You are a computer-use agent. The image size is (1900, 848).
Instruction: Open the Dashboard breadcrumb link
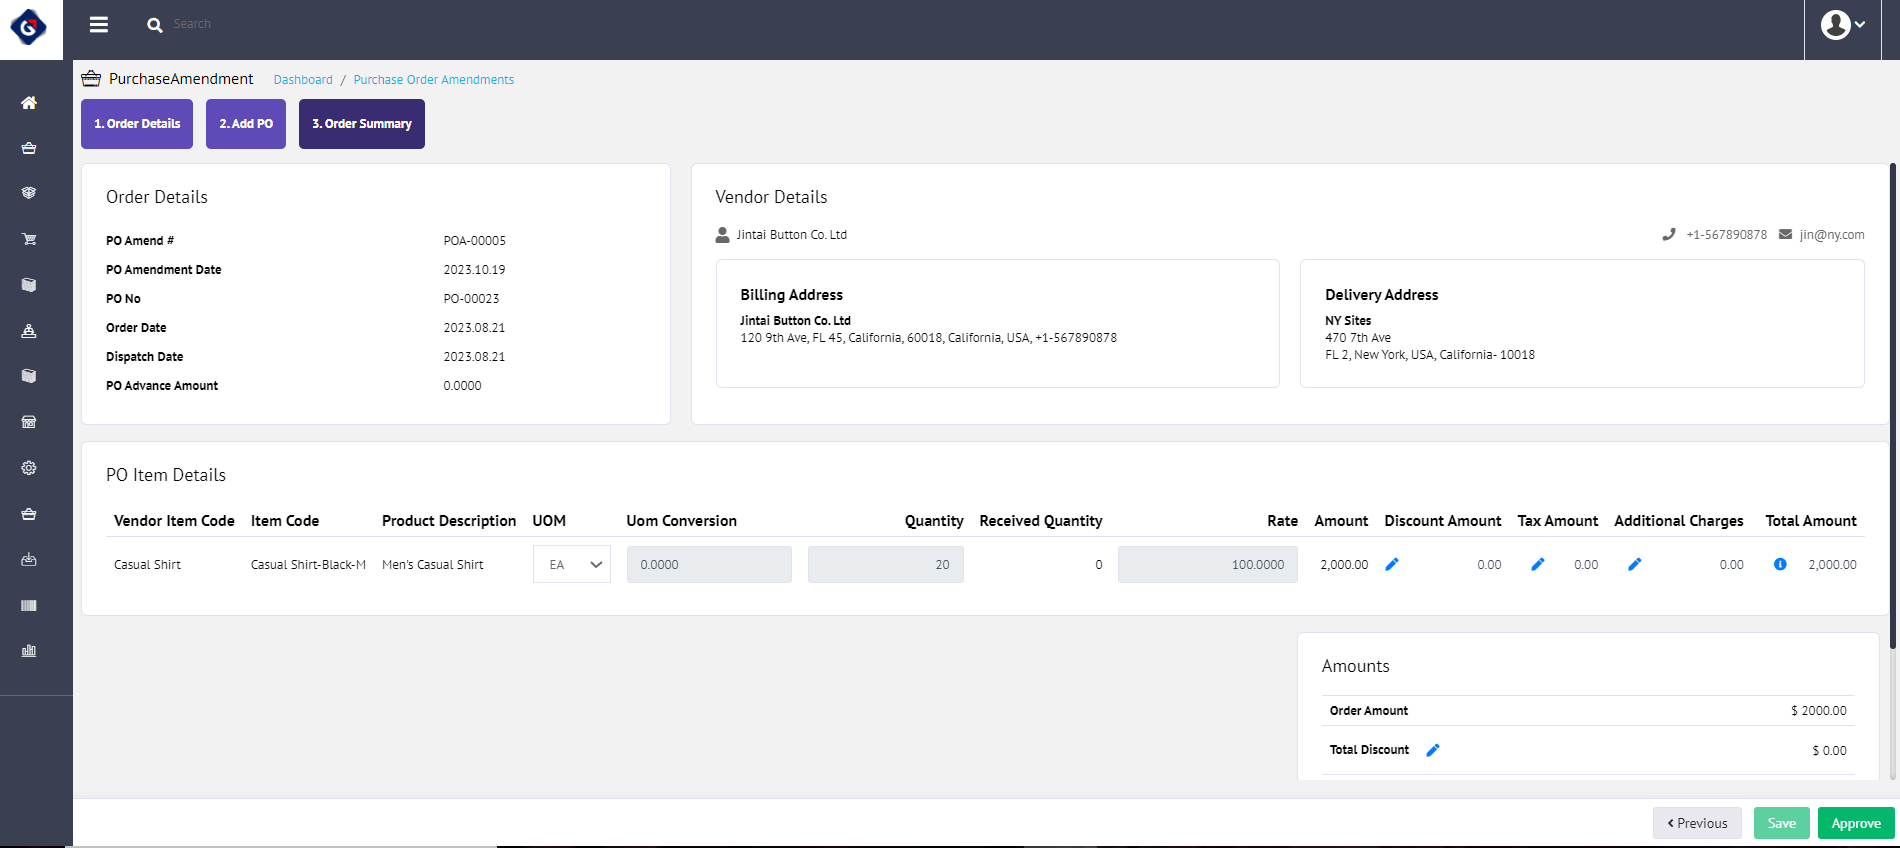pos(303,80)
